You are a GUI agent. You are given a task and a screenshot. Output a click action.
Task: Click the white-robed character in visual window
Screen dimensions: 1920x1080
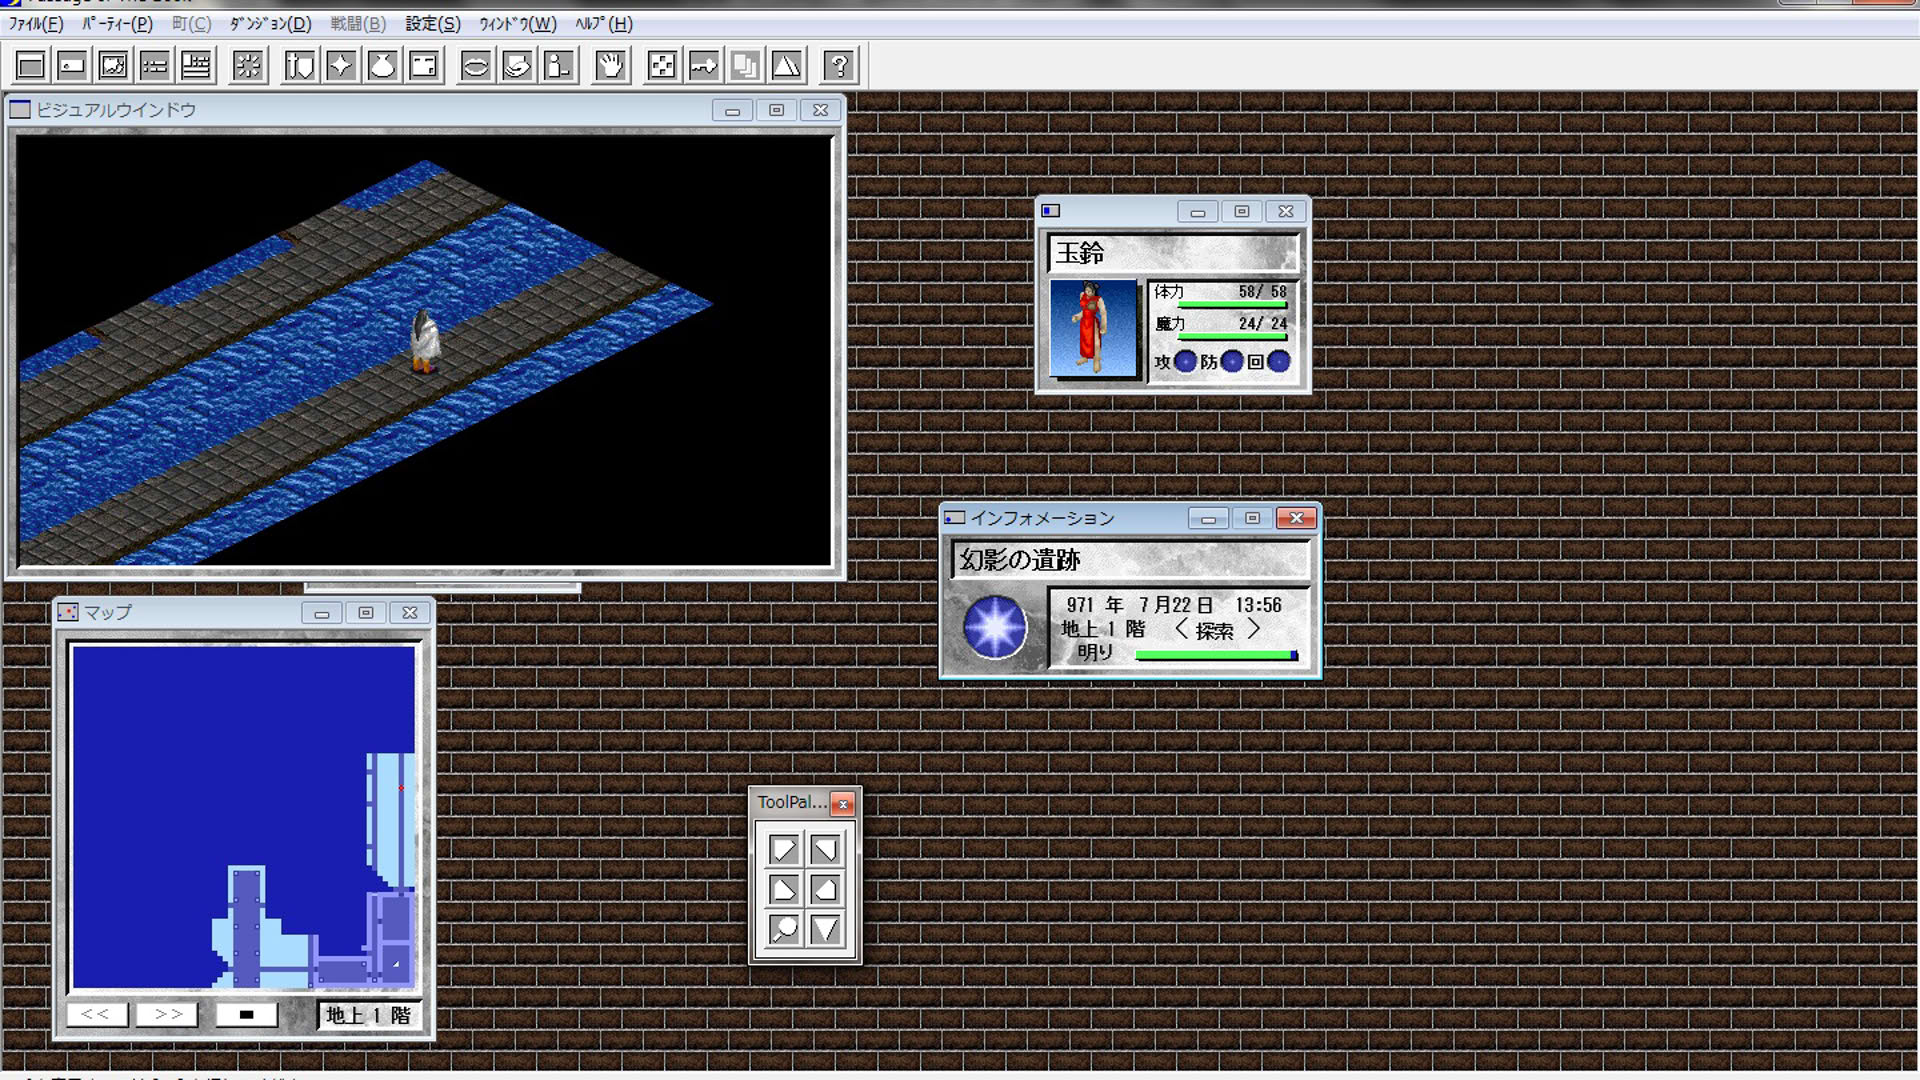coord(425,340)
